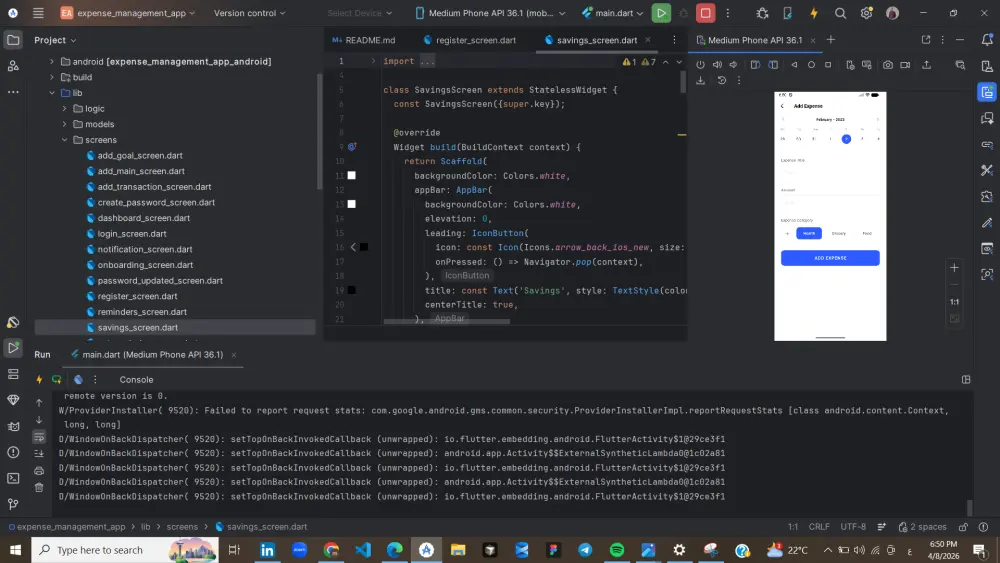1000x563 pixels.
Task: Switch to README.md tab
Action: click(364, 40)
